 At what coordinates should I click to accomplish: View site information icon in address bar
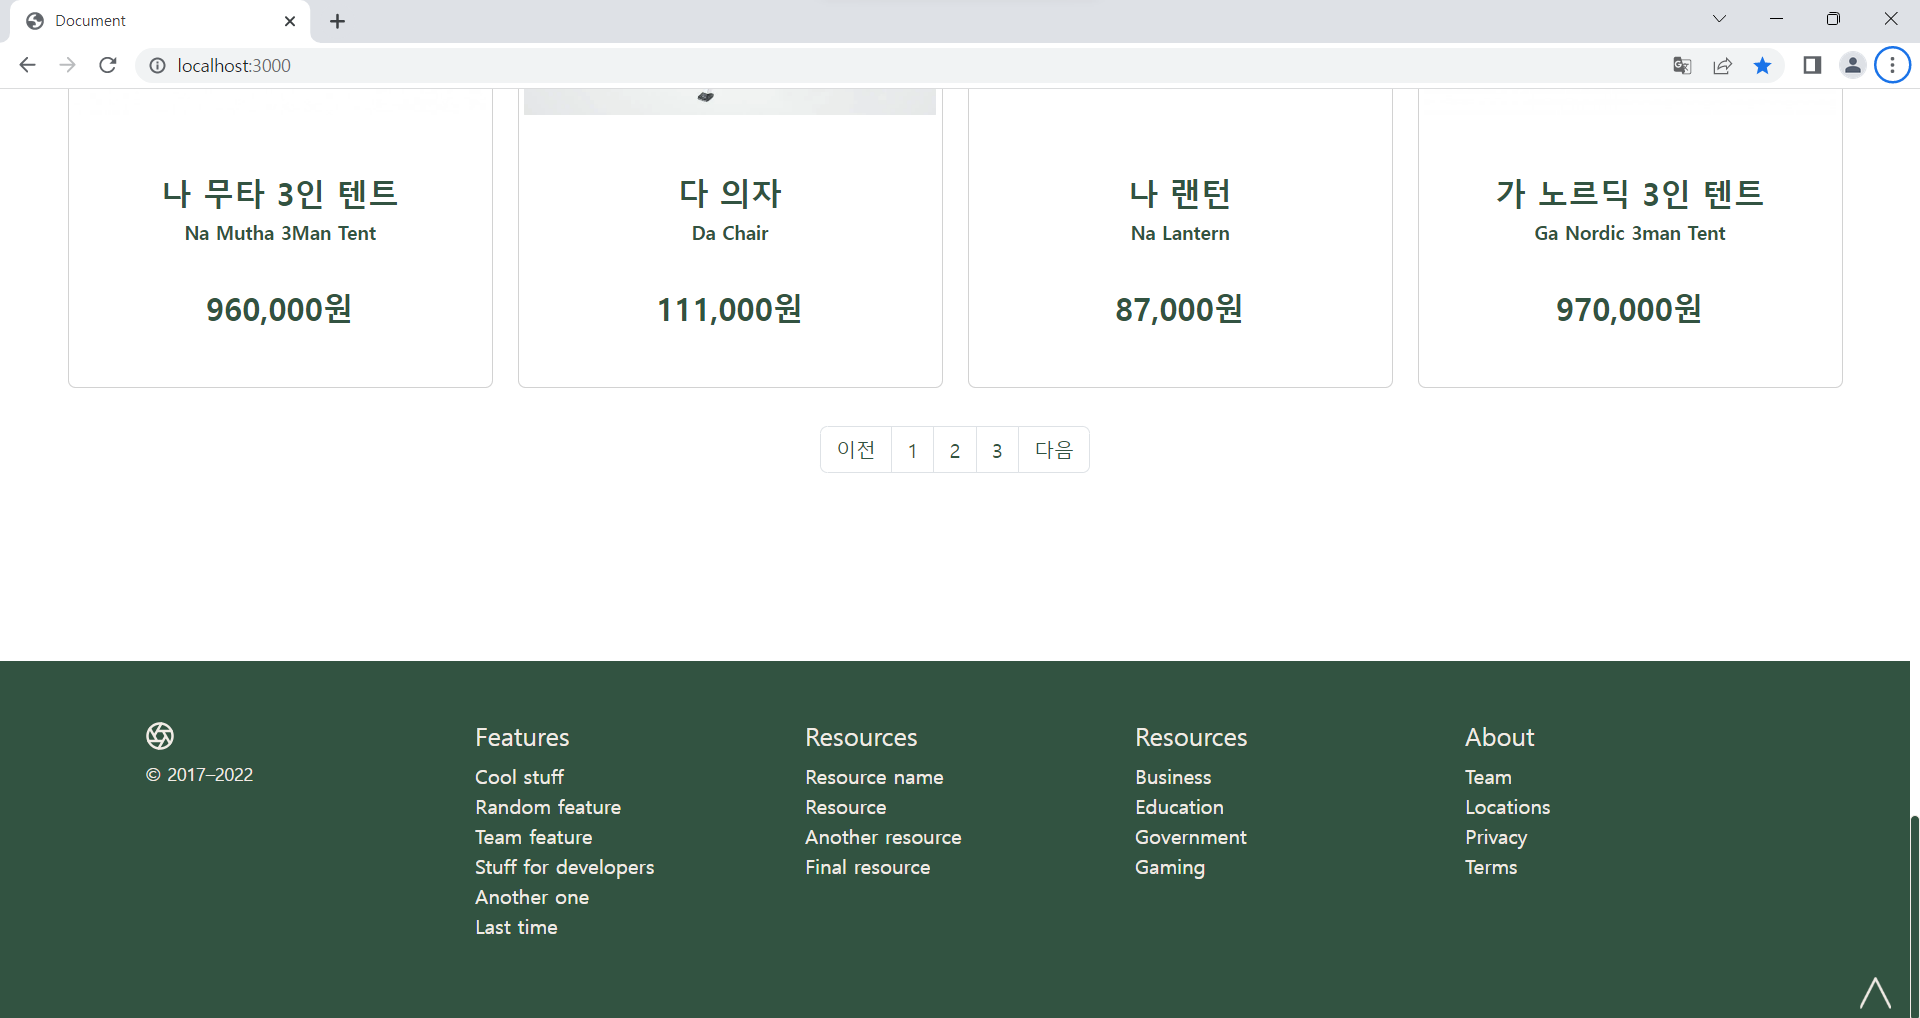[157, 65]
